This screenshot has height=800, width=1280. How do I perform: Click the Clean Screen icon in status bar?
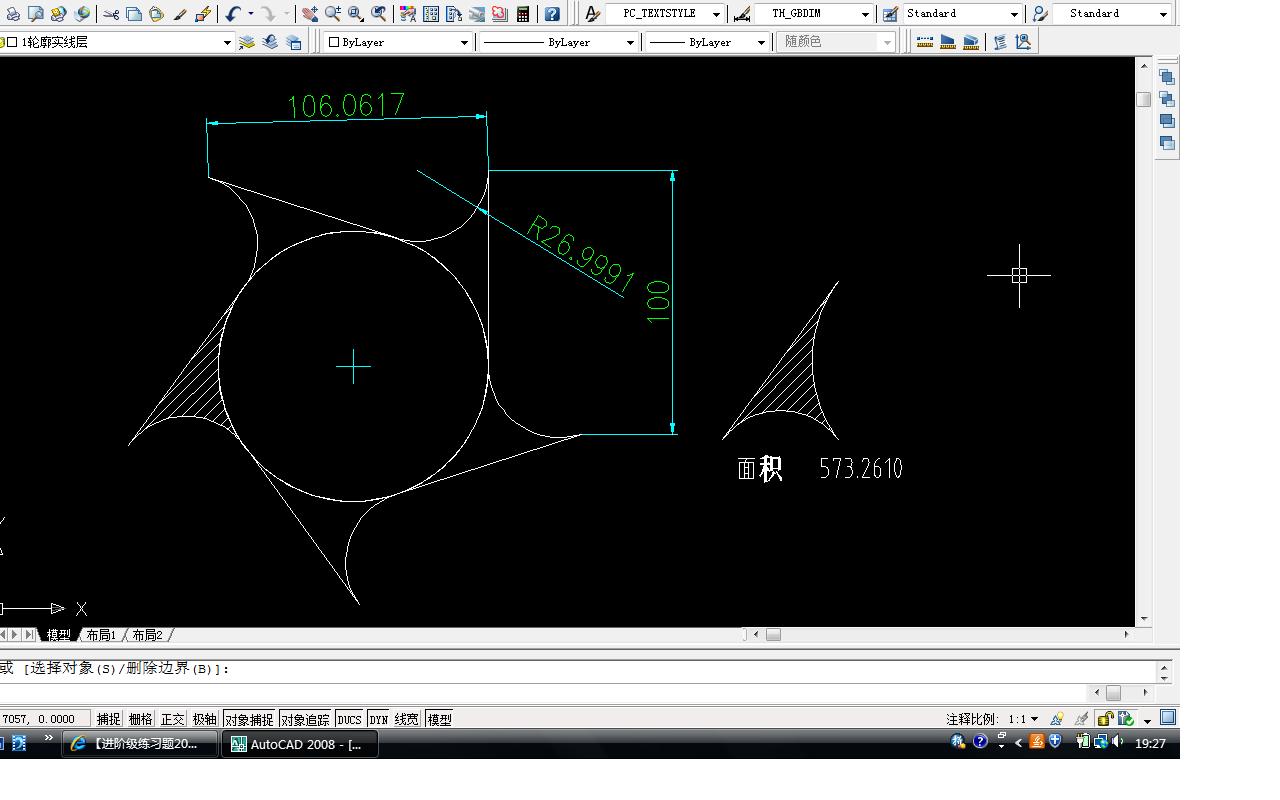[1168, 717]
